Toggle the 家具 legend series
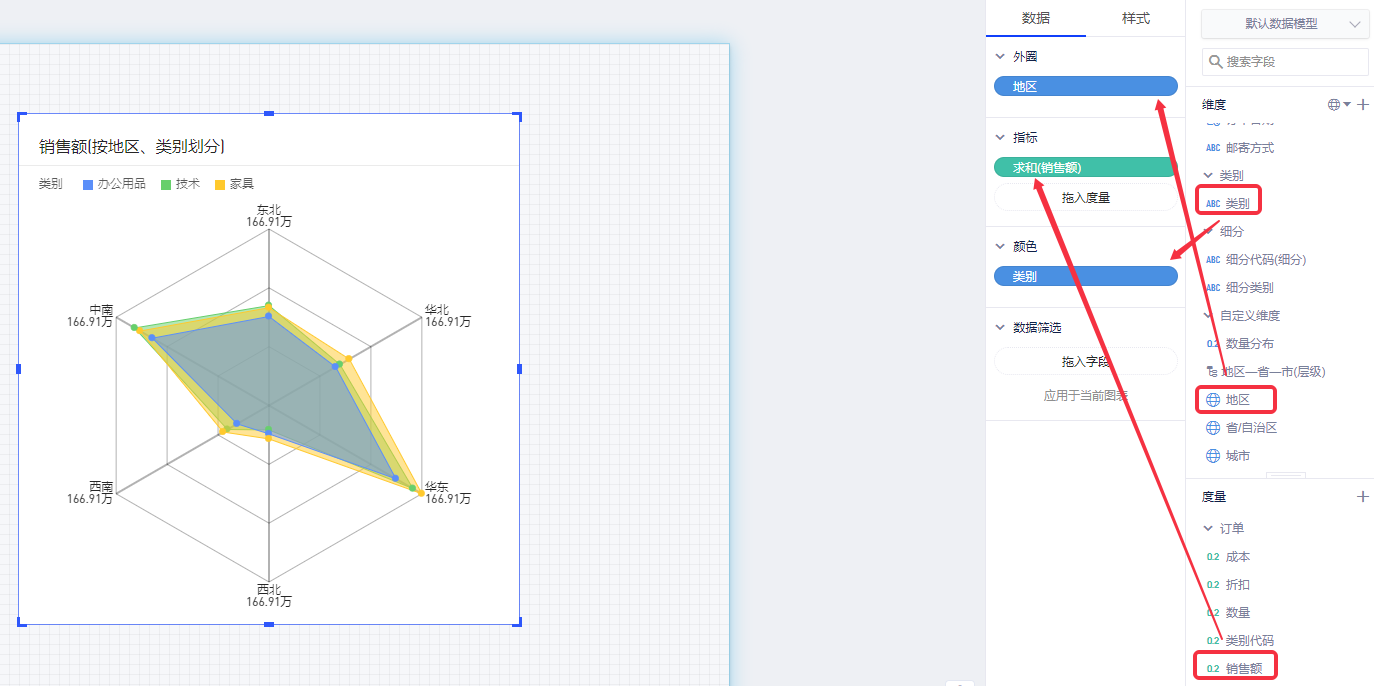Viewport: 1374px width, 686px height. 234,184
